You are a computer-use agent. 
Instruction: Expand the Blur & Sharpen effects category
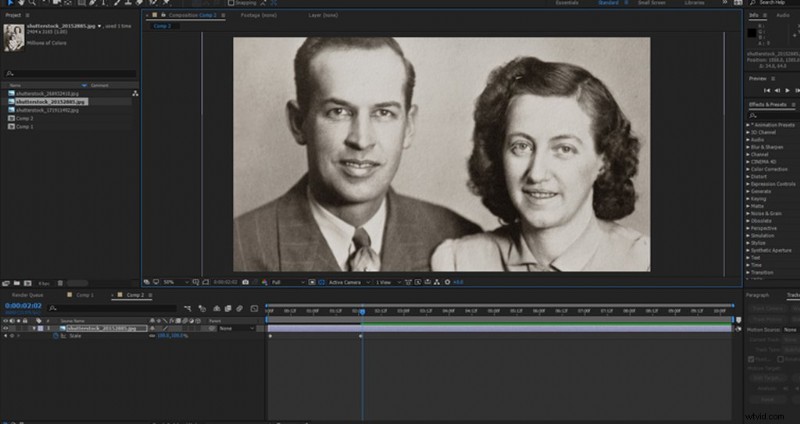(x=748, y=147)
